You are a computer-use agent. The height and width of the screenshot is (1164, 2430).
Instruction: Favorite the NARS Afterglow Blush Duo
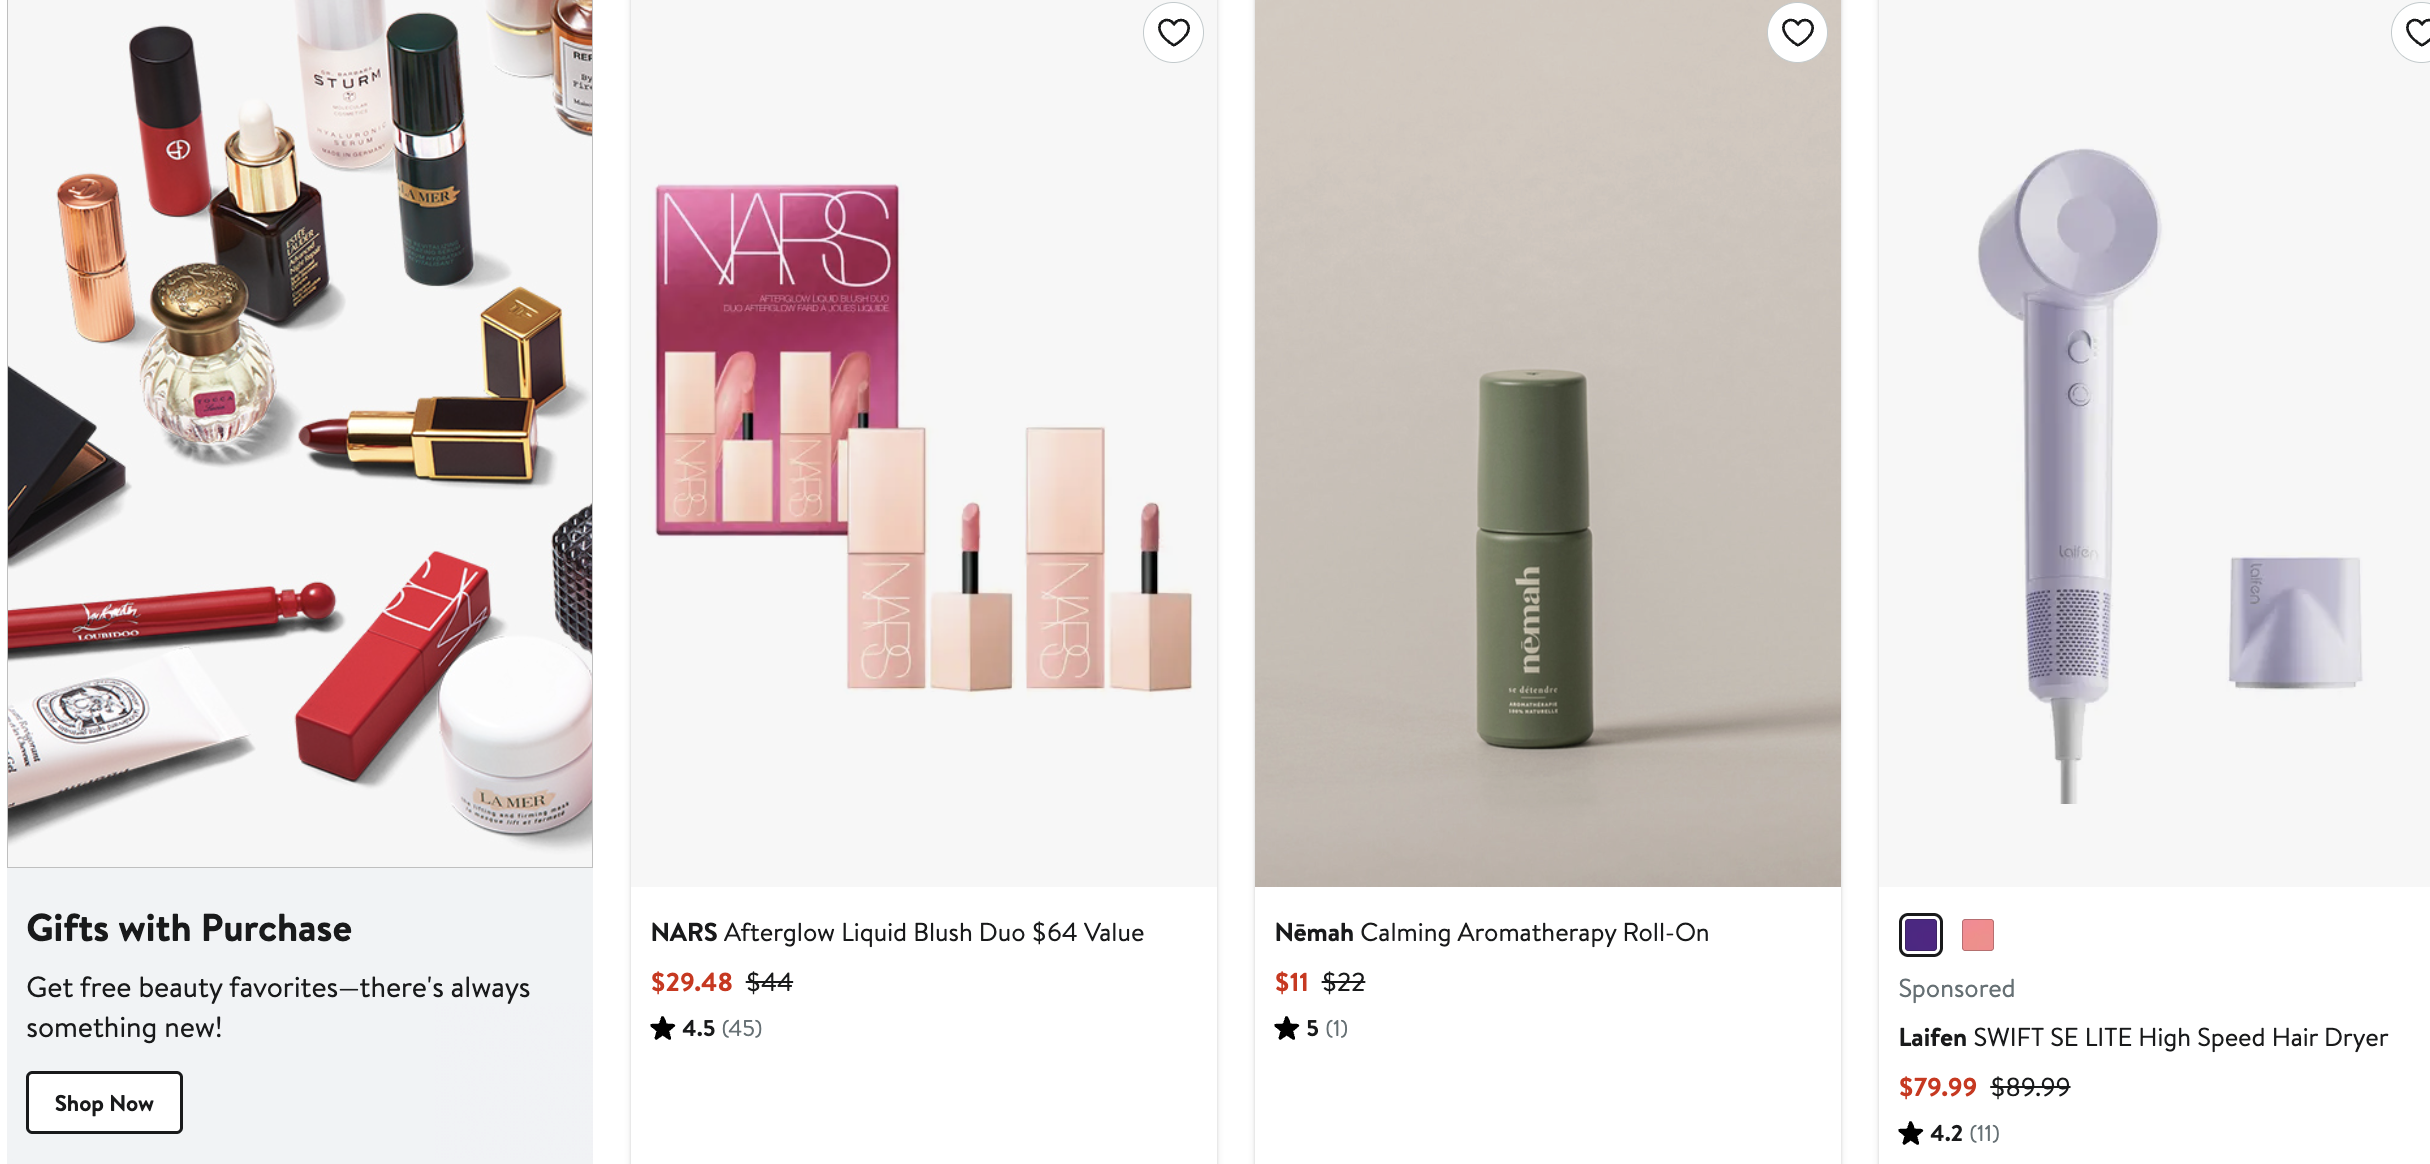pos(1173,33)
